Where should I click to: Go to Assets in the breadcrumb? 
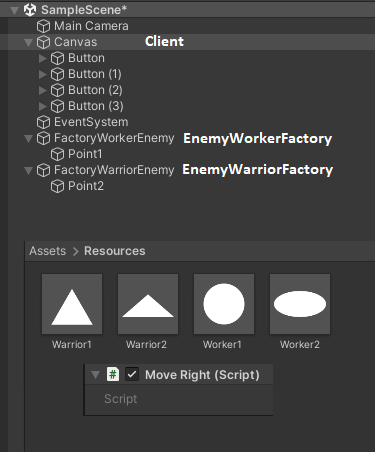(48, 251)
